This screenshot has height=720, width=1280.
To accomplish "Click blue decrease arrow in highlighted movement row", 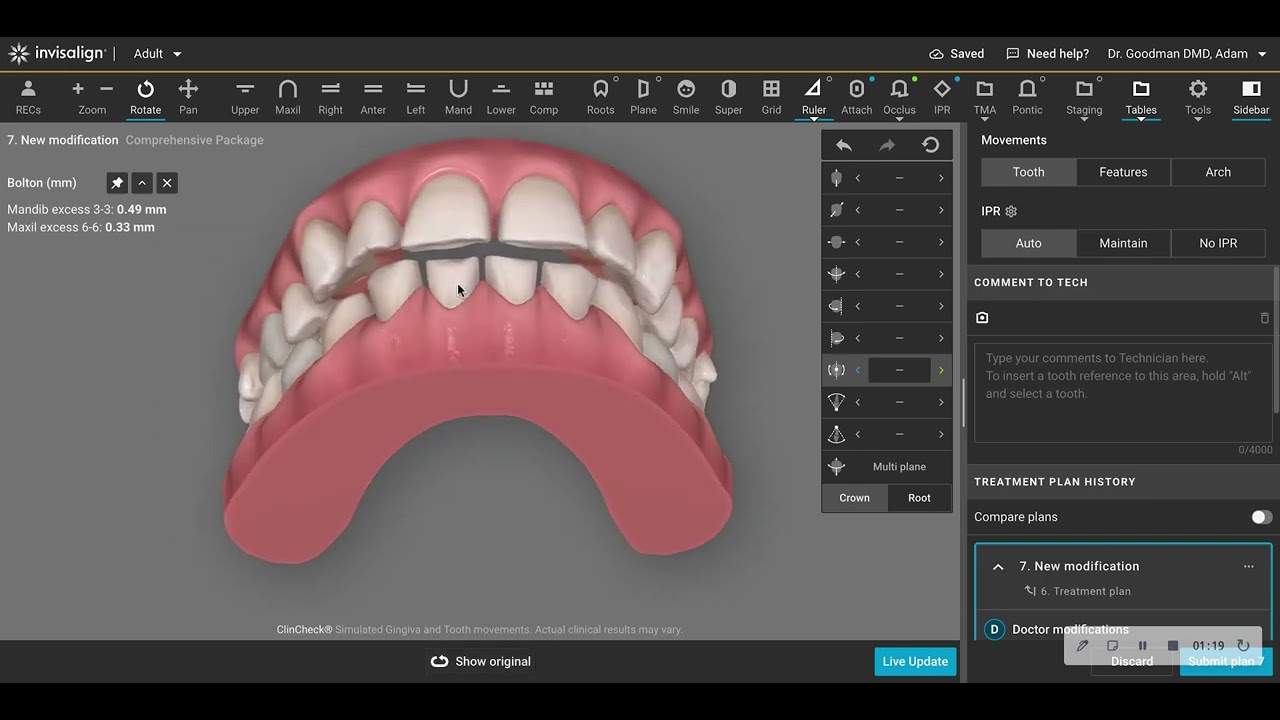I will pyautogui.click(x=857, y=370).
